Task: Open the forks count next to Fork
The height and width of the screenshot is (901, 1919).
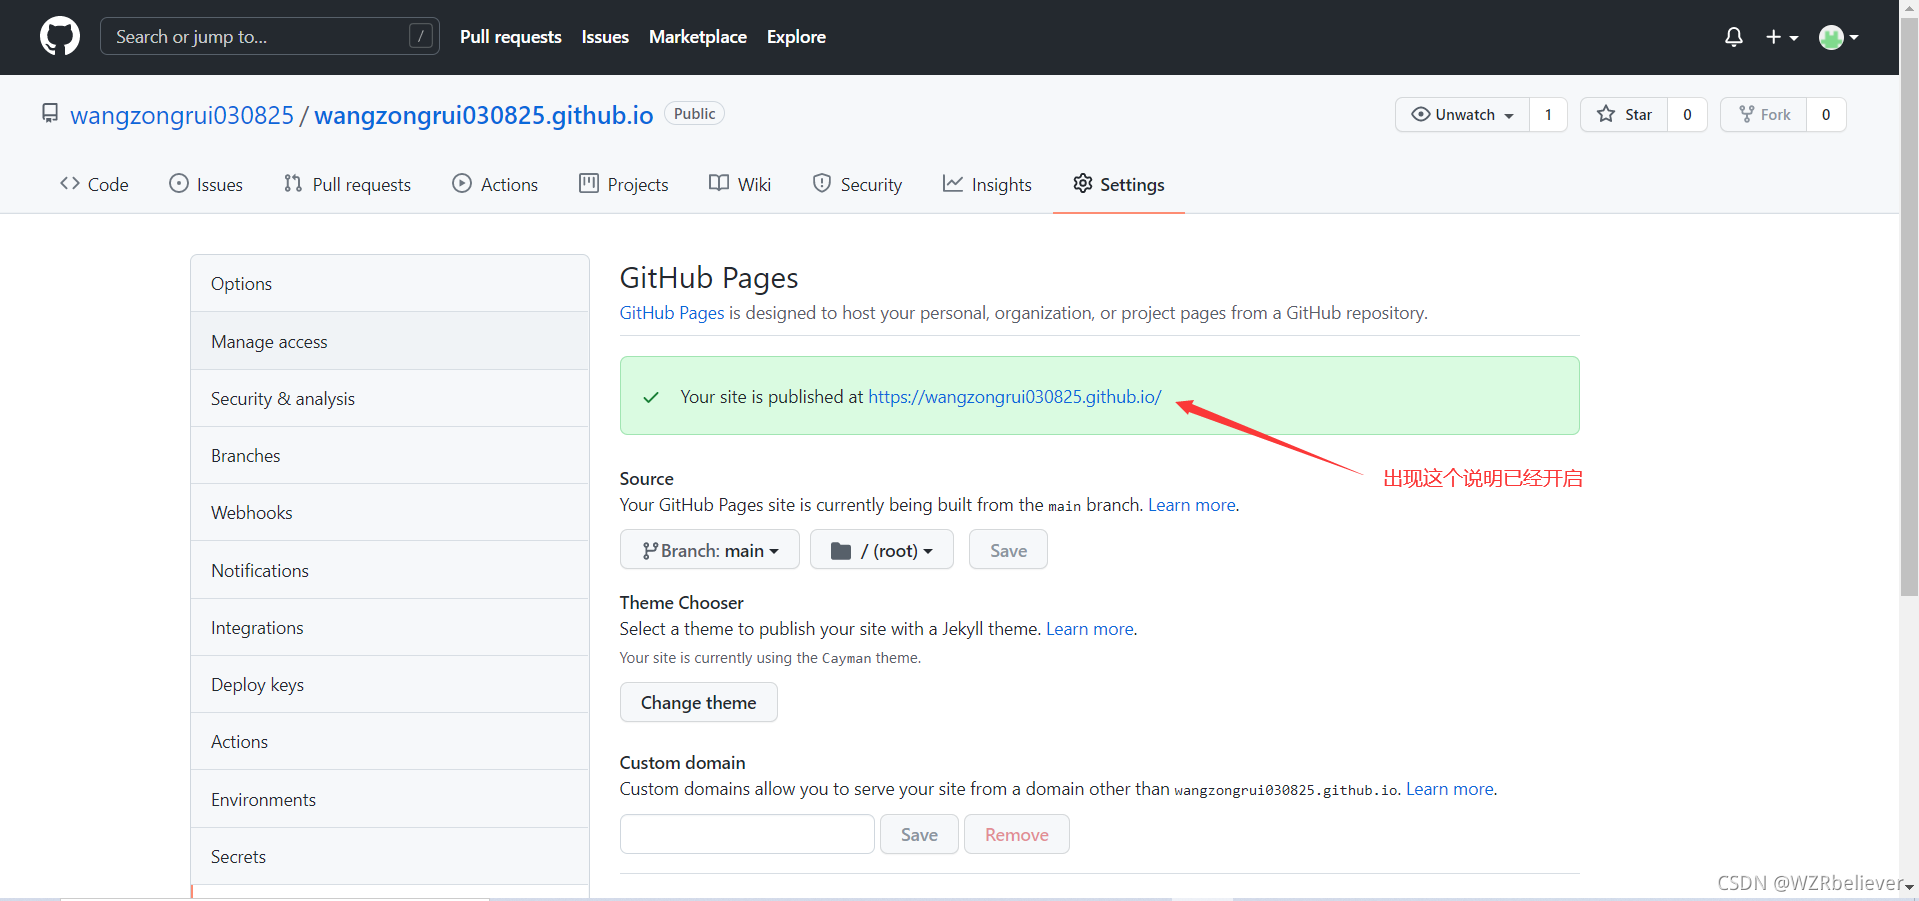Action: (x=1826, y=114)
